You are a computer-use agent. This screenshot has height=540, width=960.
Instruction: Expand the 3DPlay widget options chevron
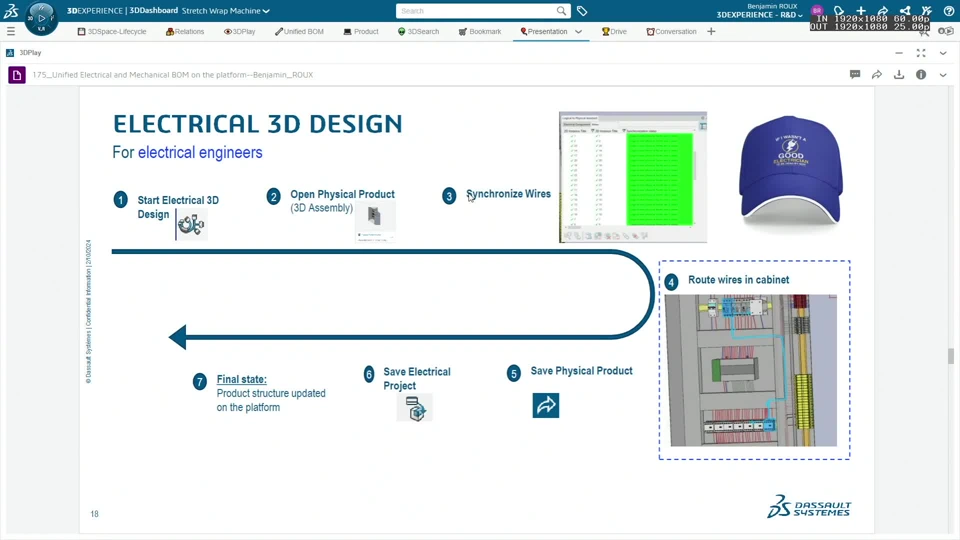tap(943, 53)
